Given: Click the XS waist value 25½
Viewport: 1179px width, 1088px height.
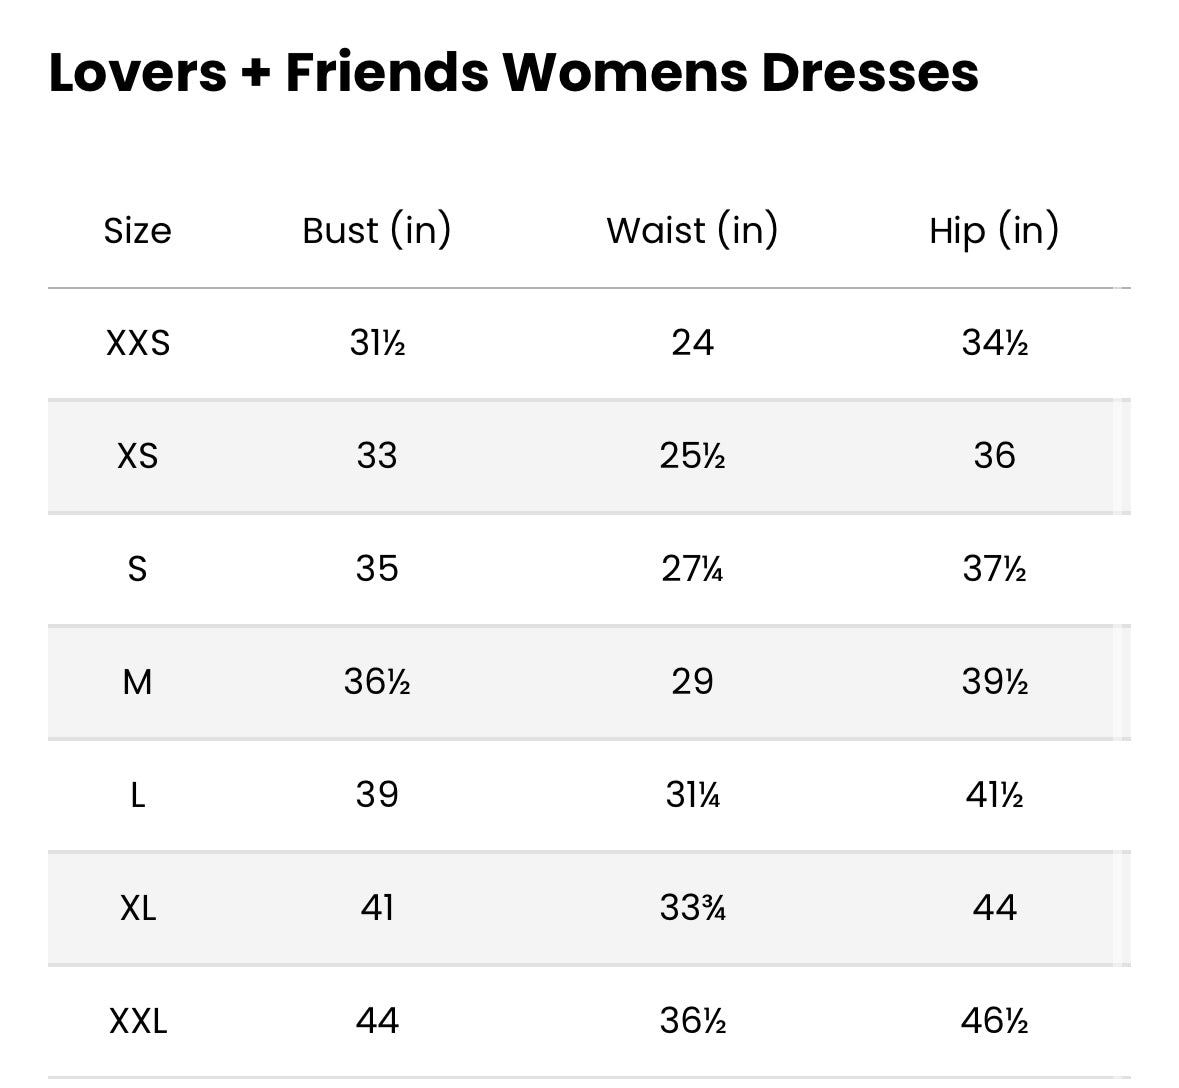Looking at the screenshot, I should coord(693,456).
